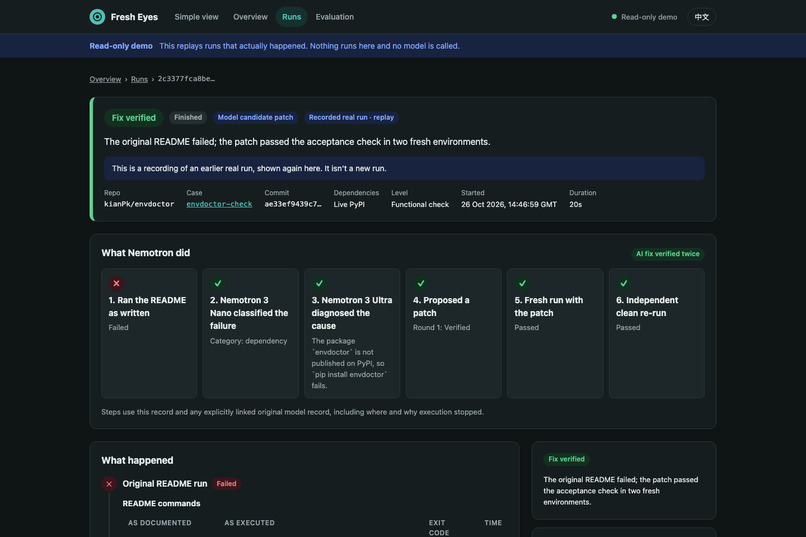Open the Simple view tab
The height and width of the screenshot is (537, 806).
tap(196, 17)
